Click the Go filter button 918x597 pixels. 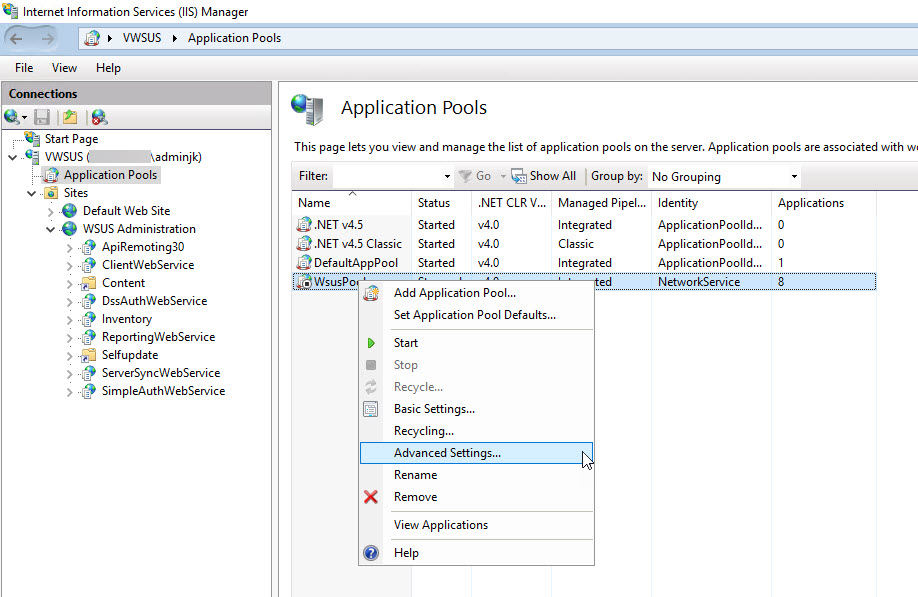pos(475,176)
